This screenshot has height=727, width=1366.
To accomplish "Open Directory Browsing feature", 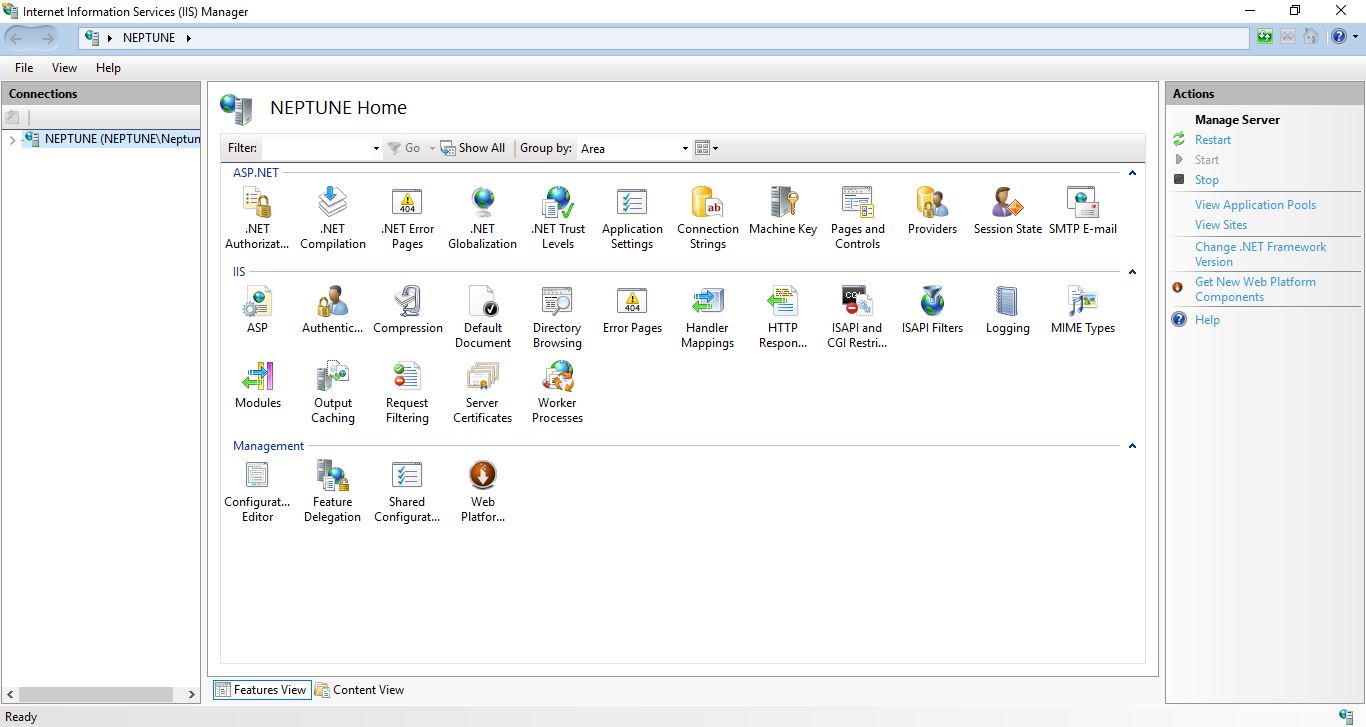I will pos(557,317).
